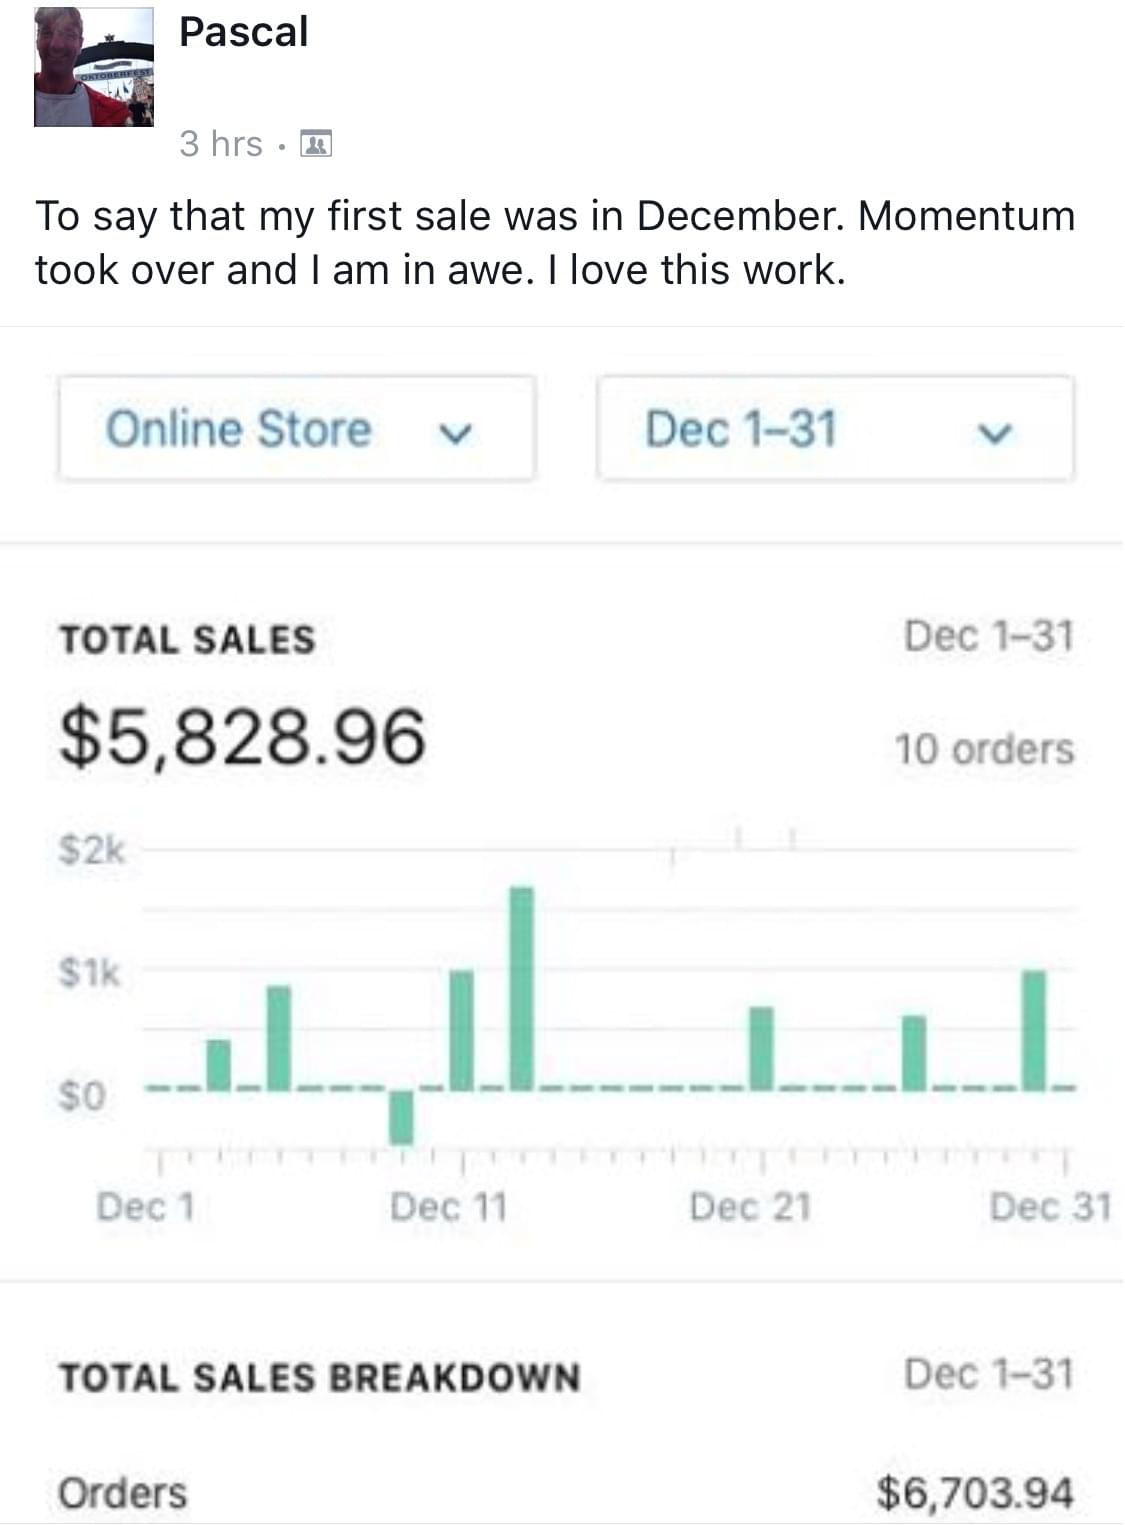Expand the Dec 1–31 date range dropdown
Screen dimensions: 1125x1525
click(835, 429)
